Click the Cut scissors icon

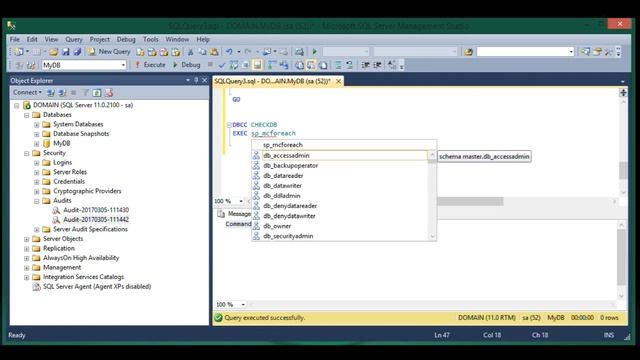point(190,52)
